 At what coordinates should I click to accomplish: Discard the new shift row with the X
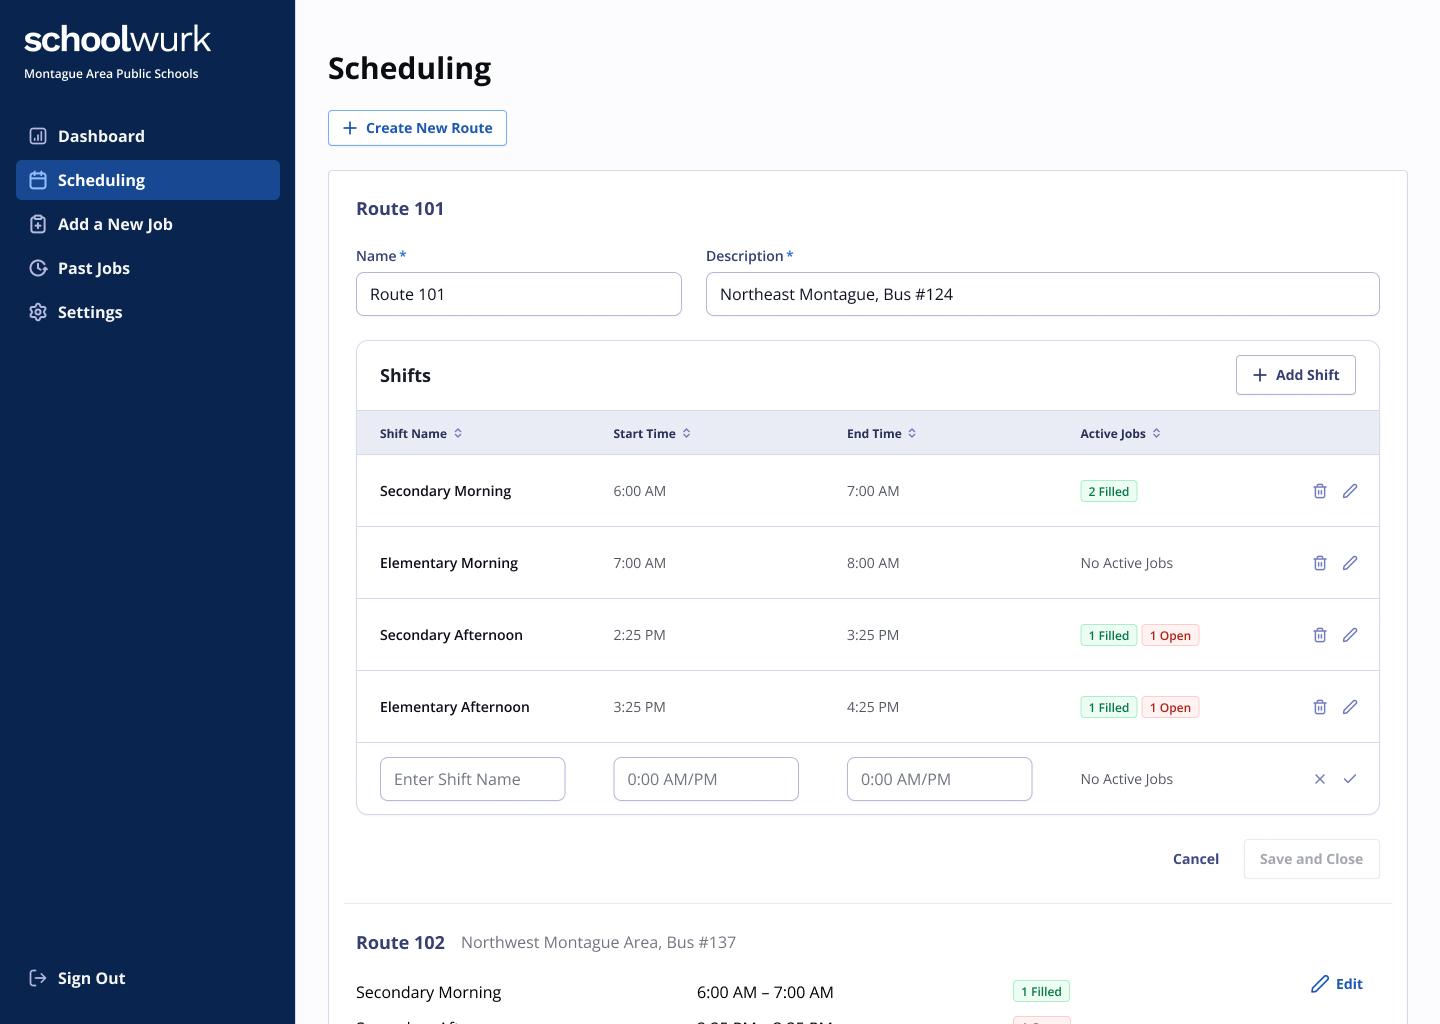1319,779
